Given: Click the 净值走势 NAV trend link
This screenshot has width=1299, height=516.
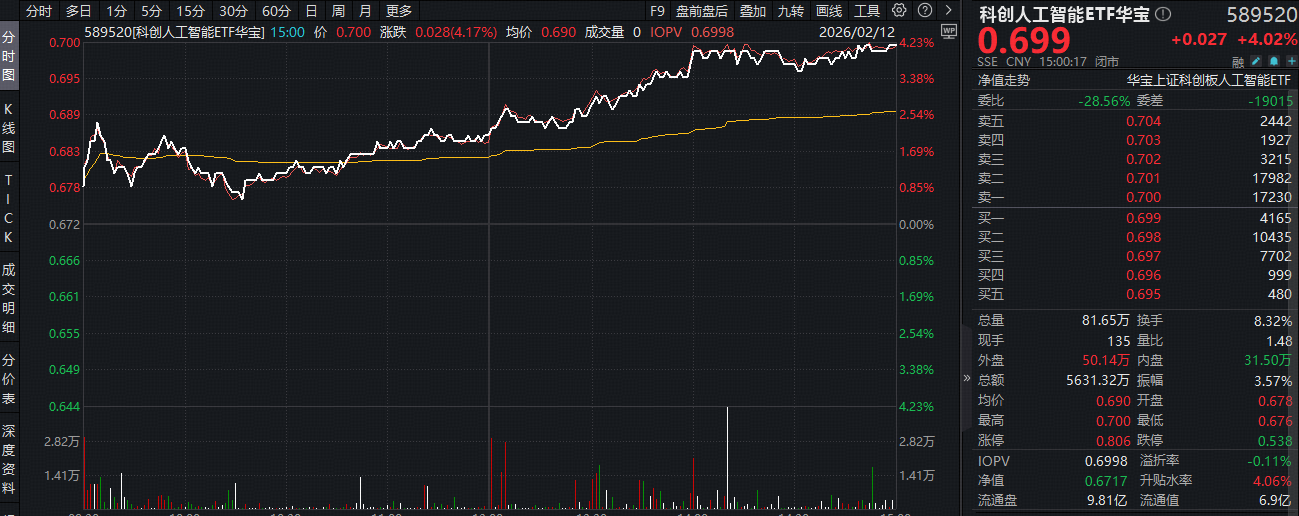Looking at the screenshot, I should tap(1003, 80).
